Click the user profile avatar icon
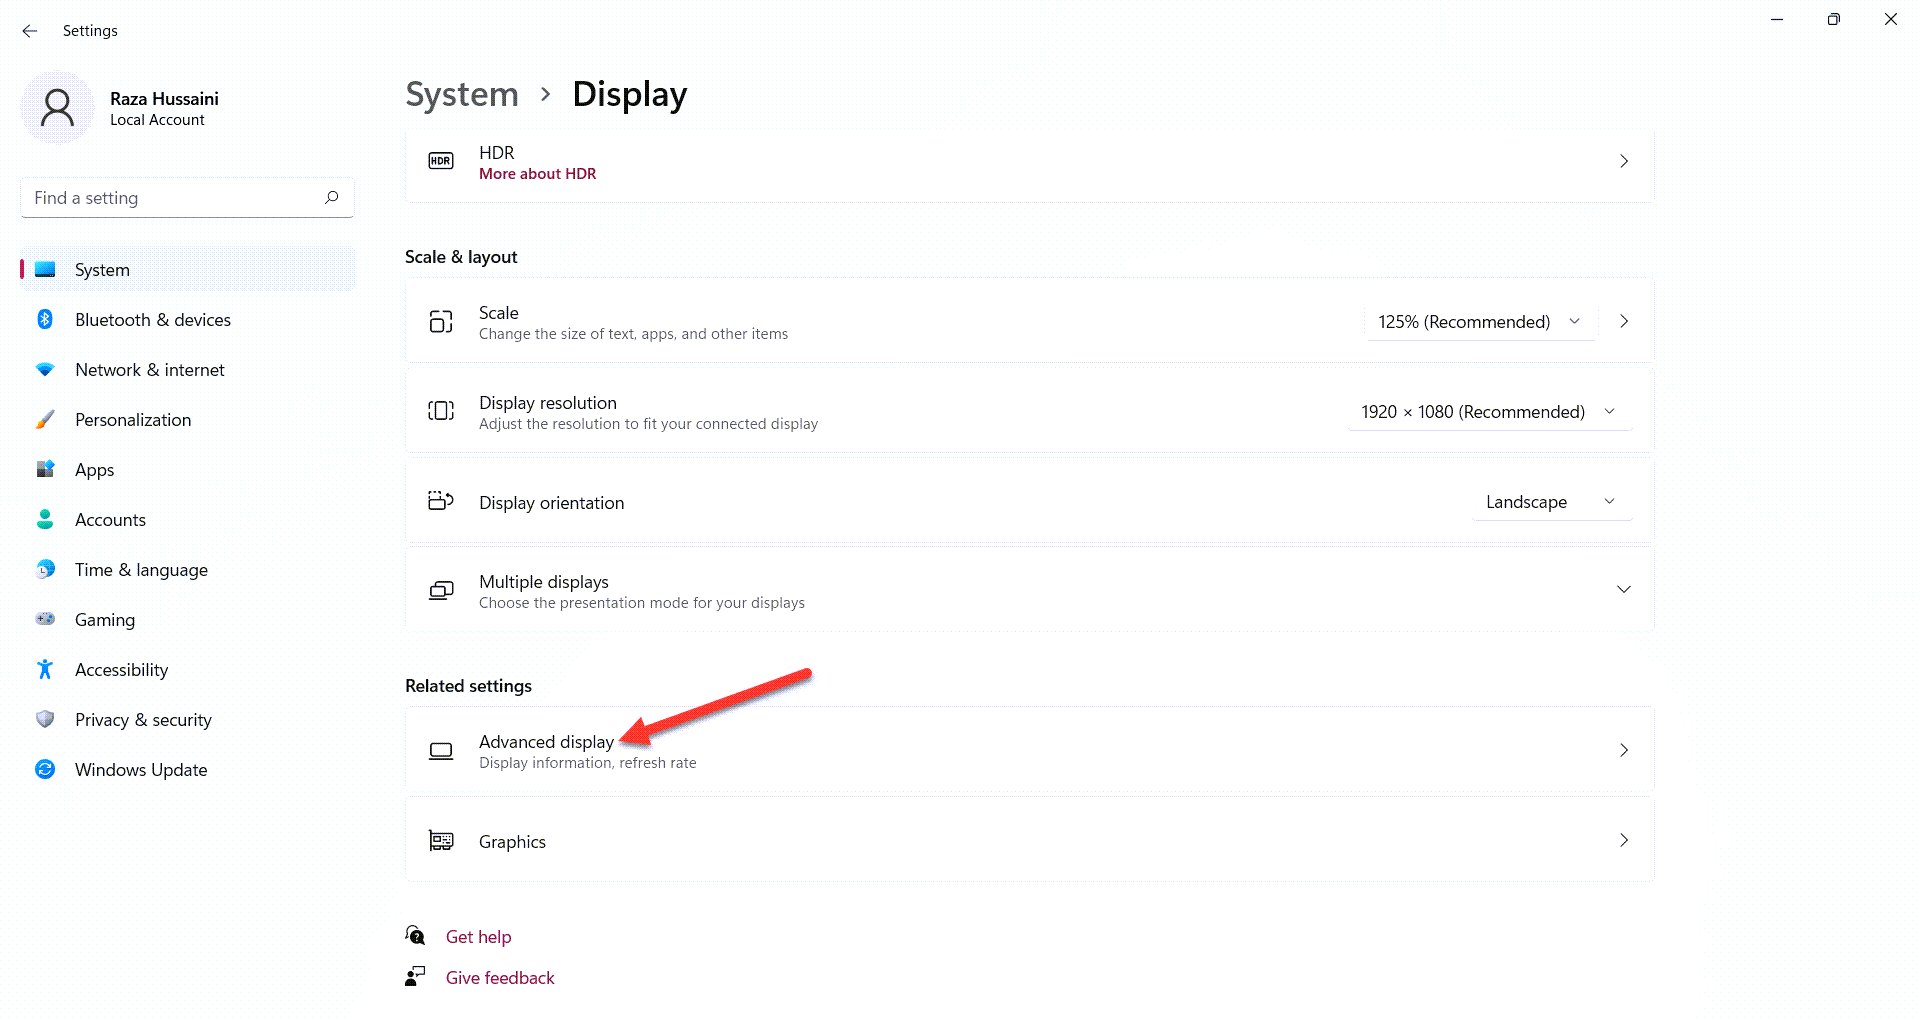This screenshot has height=1020, width=1920. 57,108
